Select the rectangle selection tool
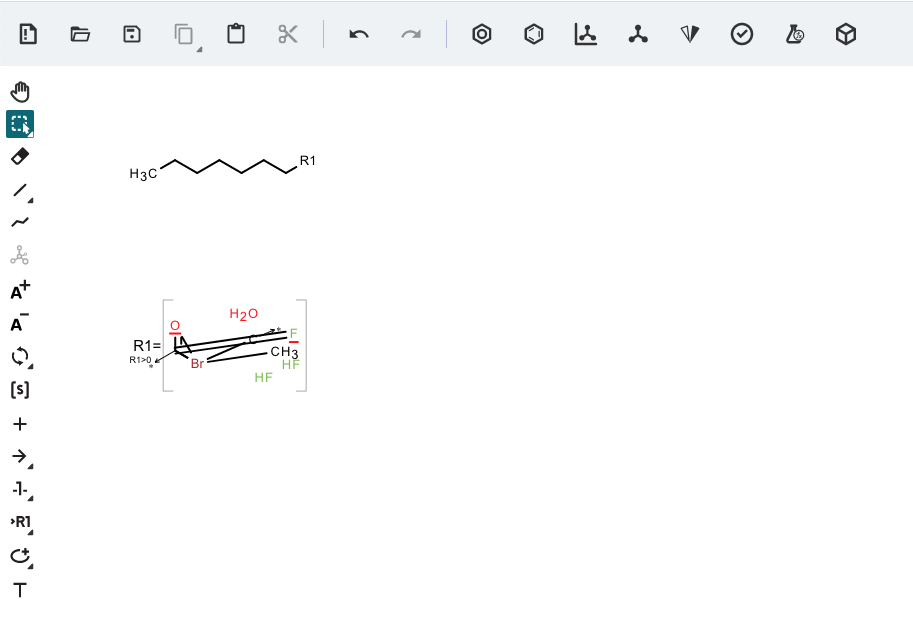 tap(20, 124)
